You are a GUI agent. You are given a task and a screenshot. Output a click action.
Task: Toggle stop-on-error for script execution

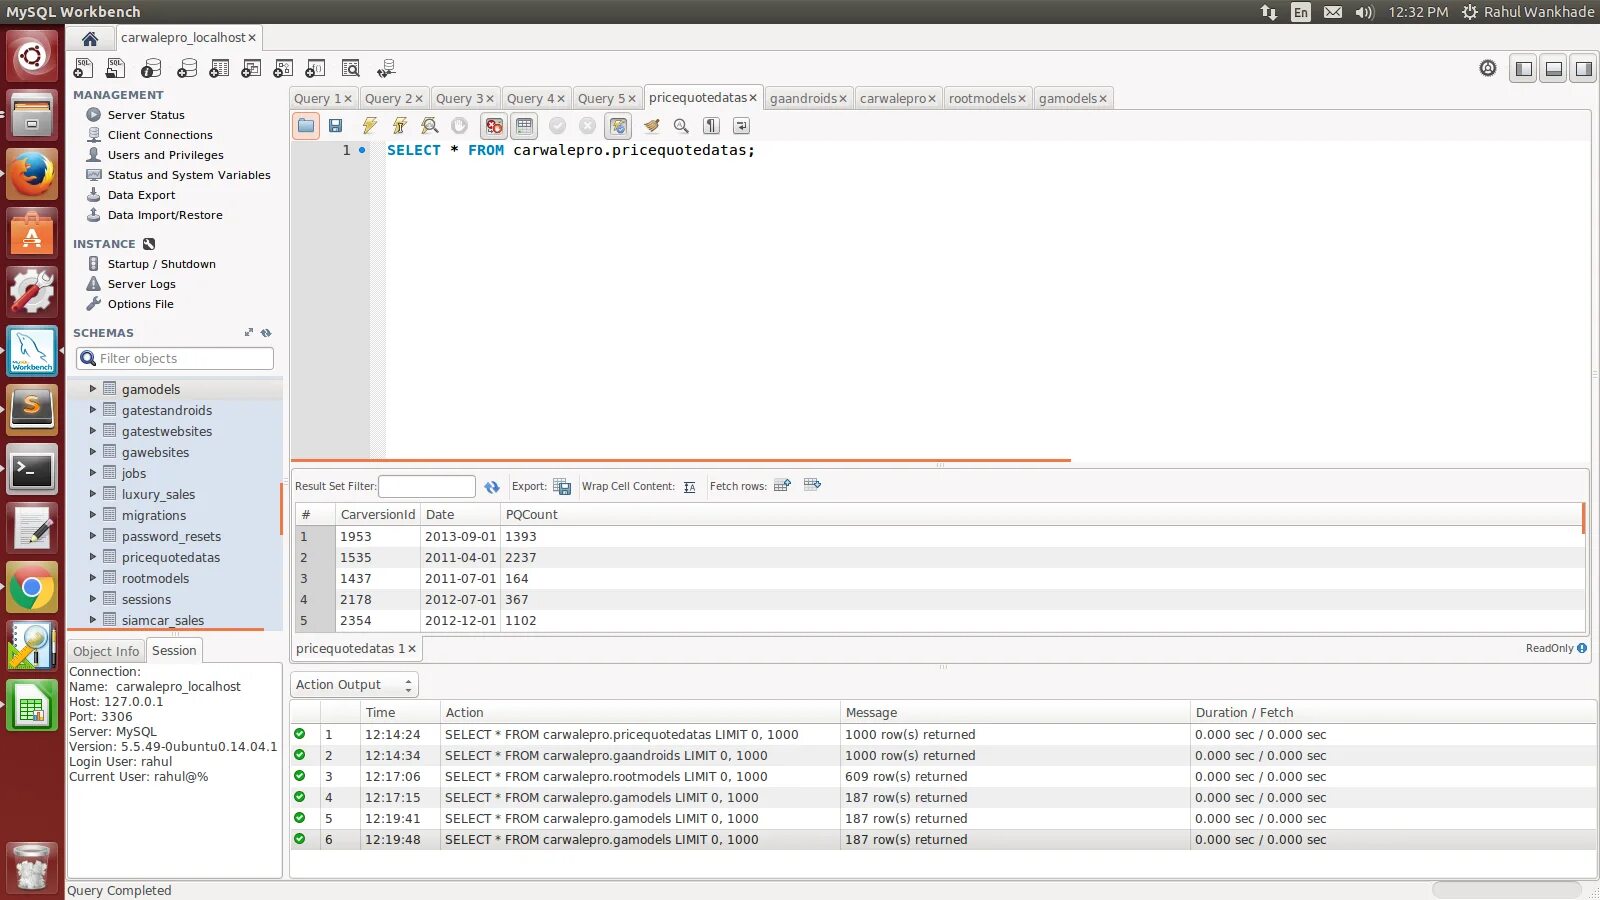(x=494, y=126)
